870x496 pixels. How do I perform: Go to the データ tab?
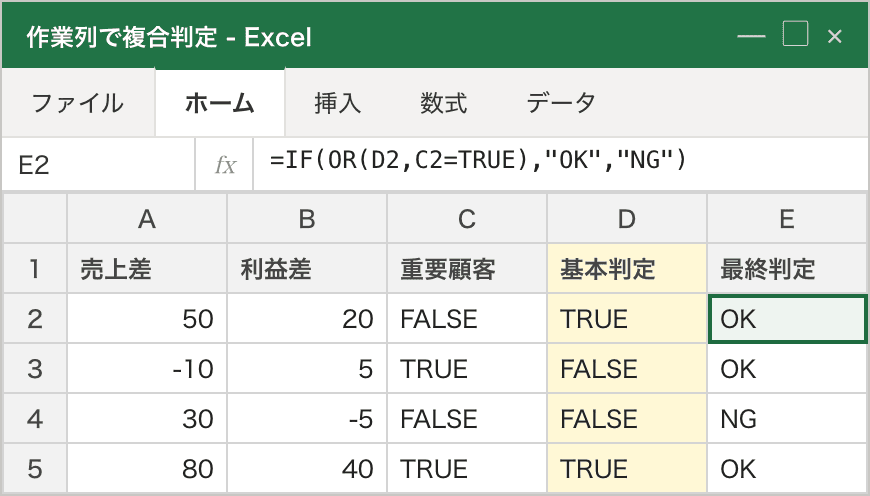coord(560,103)
